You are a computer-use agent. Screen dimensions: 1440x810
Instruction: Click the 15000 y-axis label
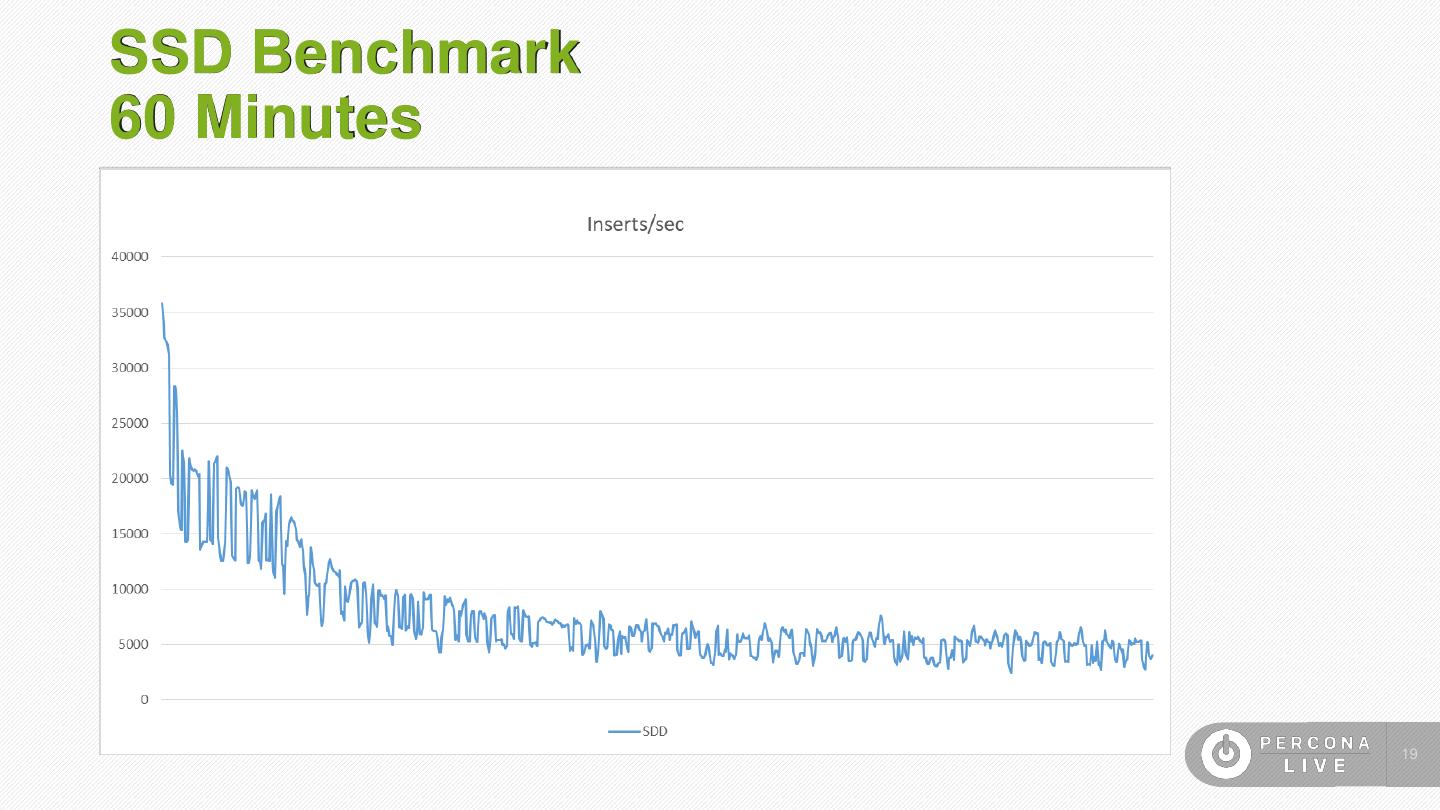(128, 534)
